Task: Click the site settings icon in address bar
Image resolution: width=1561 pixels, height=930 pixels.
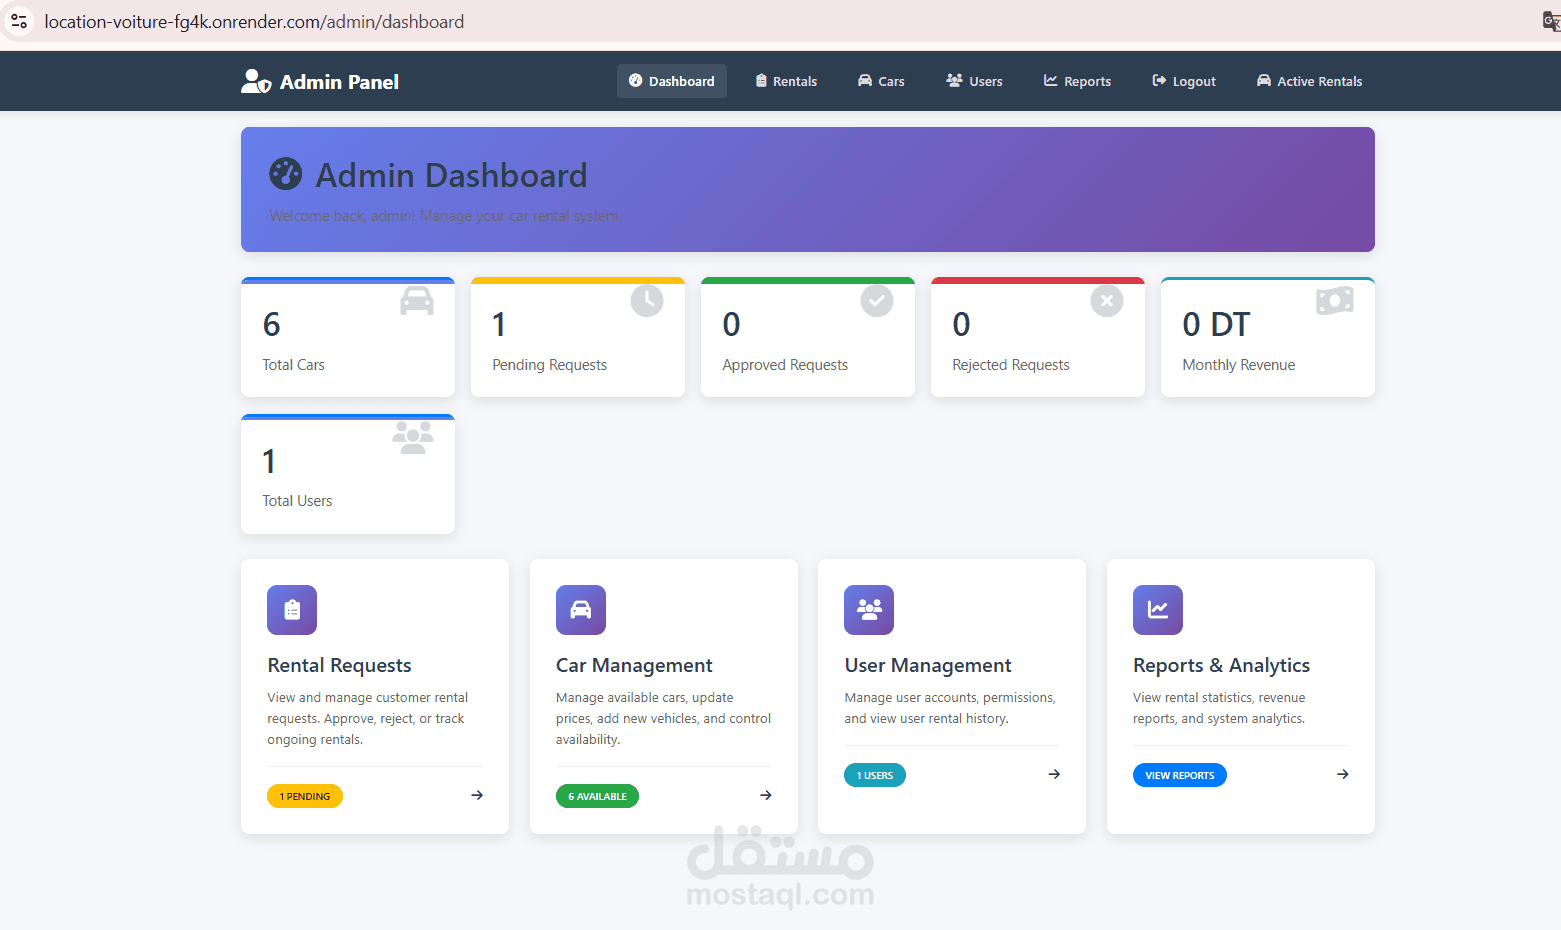Action: 19,21
